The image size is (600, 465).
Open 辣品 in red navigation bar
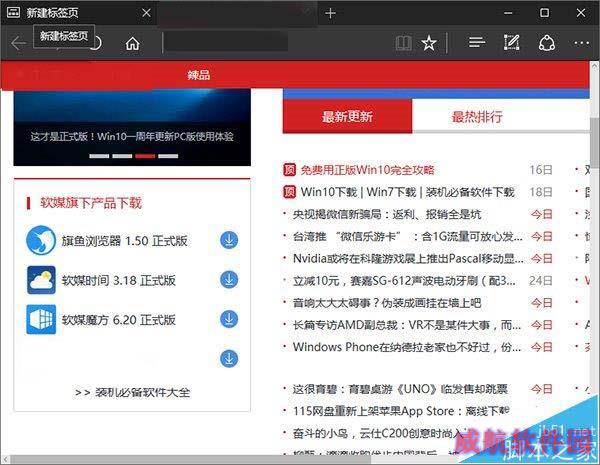click(x=199, y=75)
